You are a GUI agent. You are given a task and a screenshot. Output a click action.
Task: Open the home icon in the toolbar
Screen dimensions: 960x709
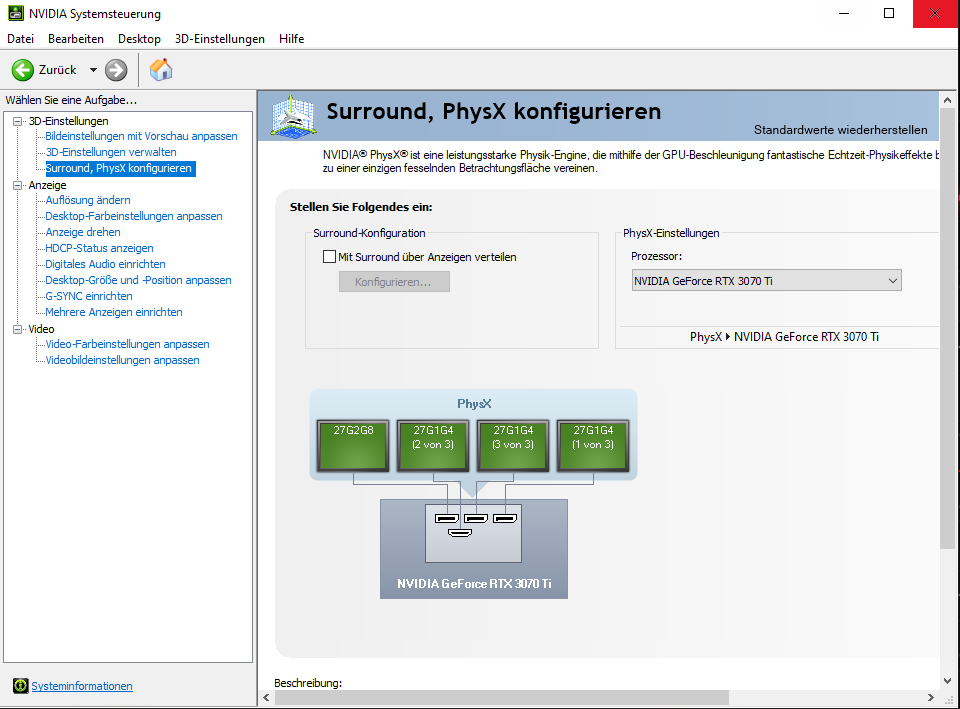161,70
